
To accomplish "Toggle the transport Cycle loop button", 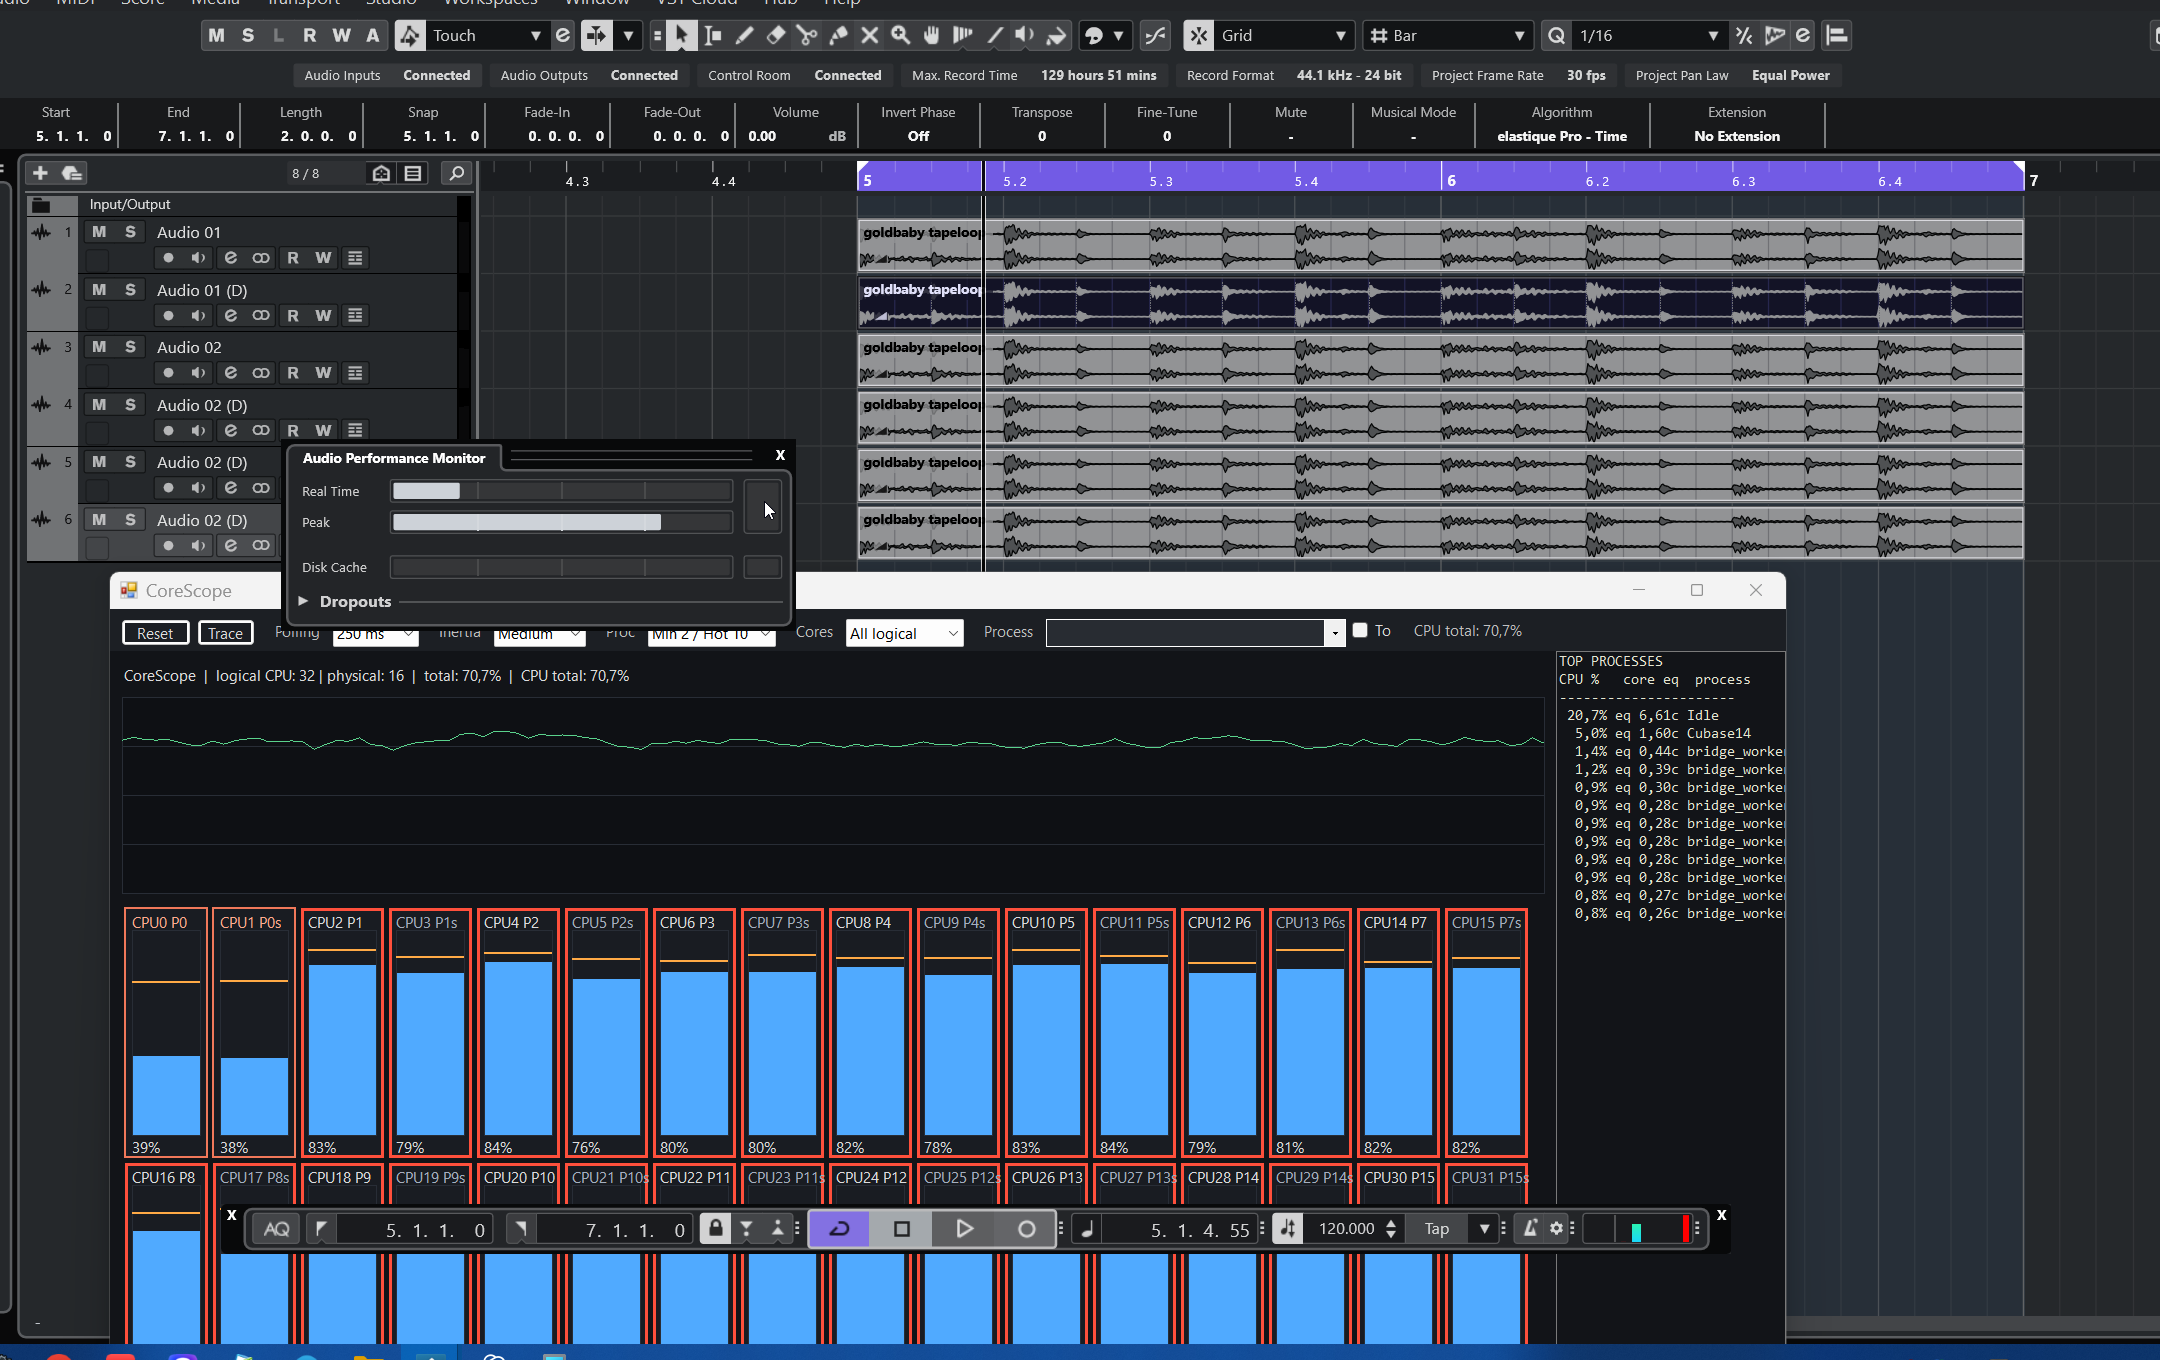I will (839, 1229).
